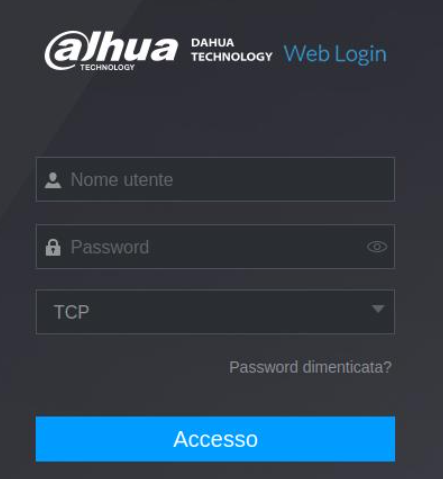Click the user silhouette icon
443x479 pixels.
(53, 180)
